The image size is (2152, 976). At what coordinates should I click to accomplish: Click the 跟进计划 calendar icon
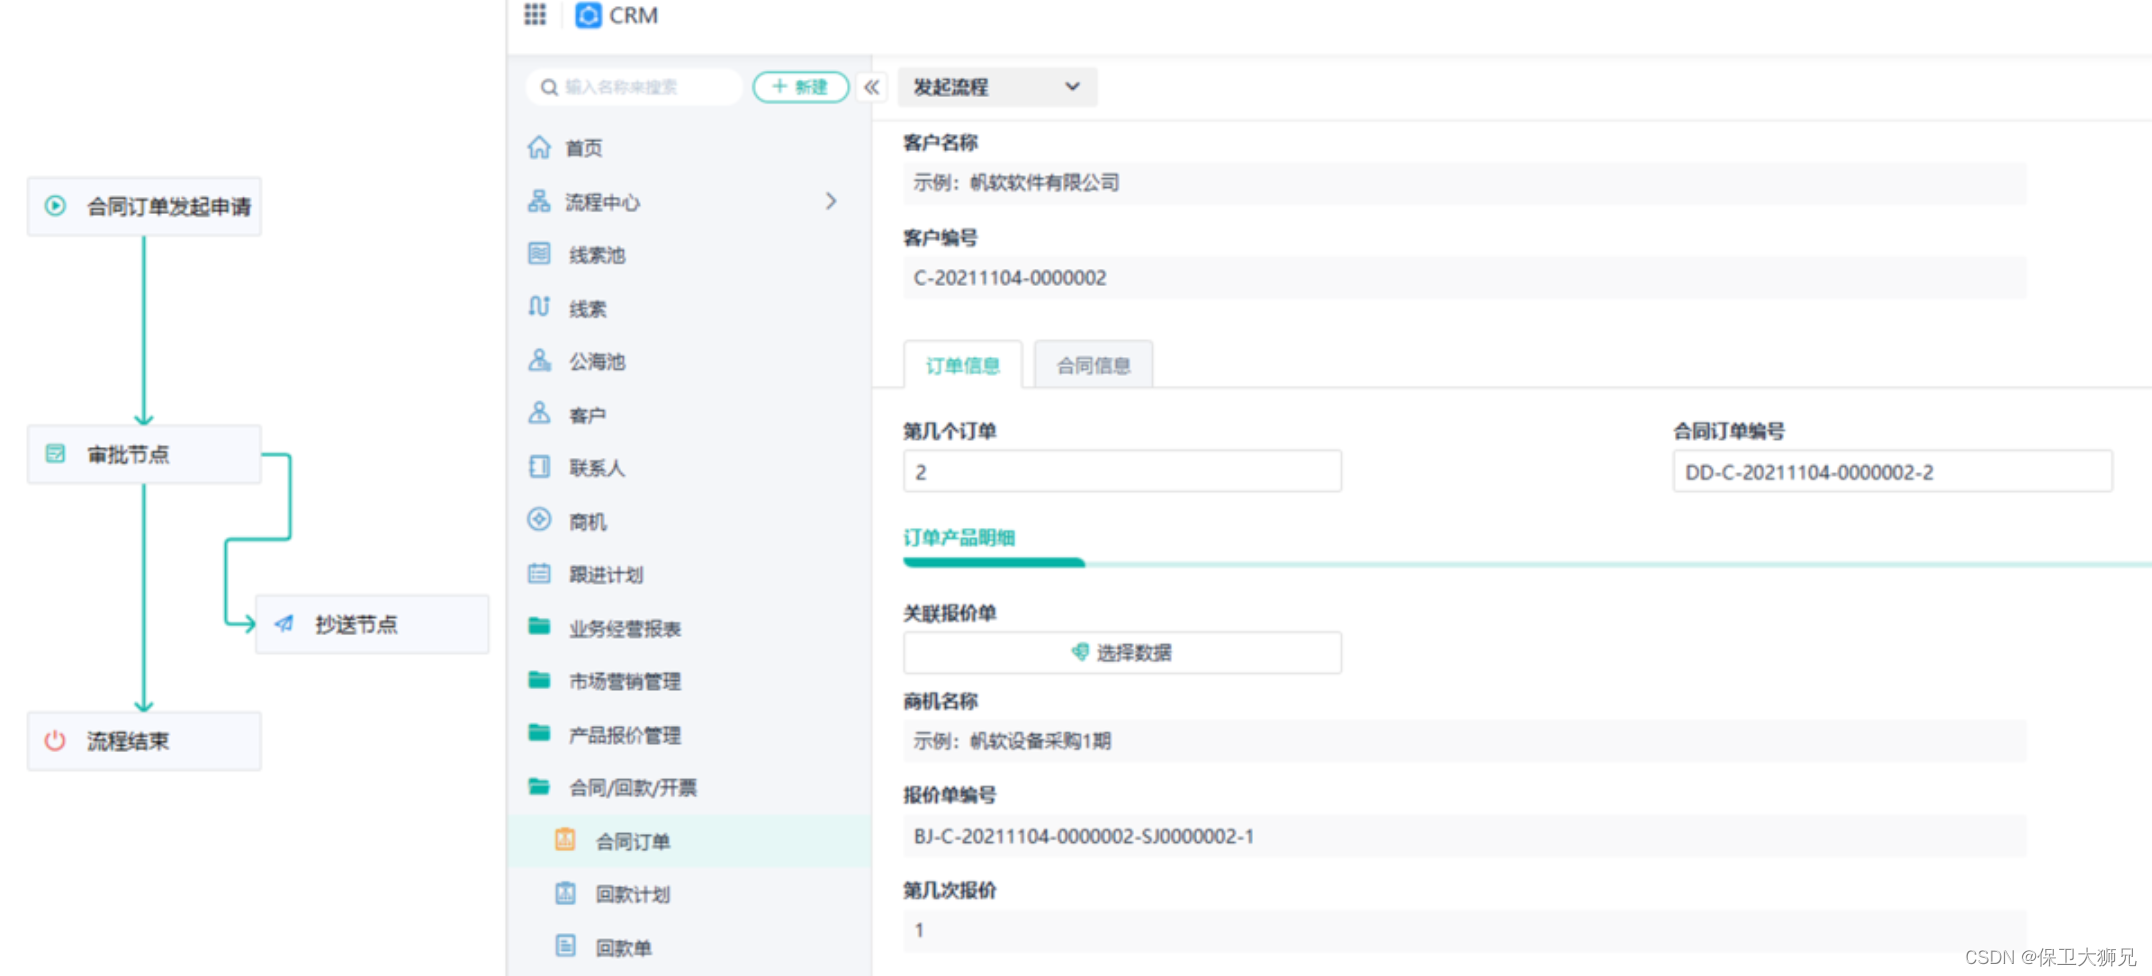539,573
